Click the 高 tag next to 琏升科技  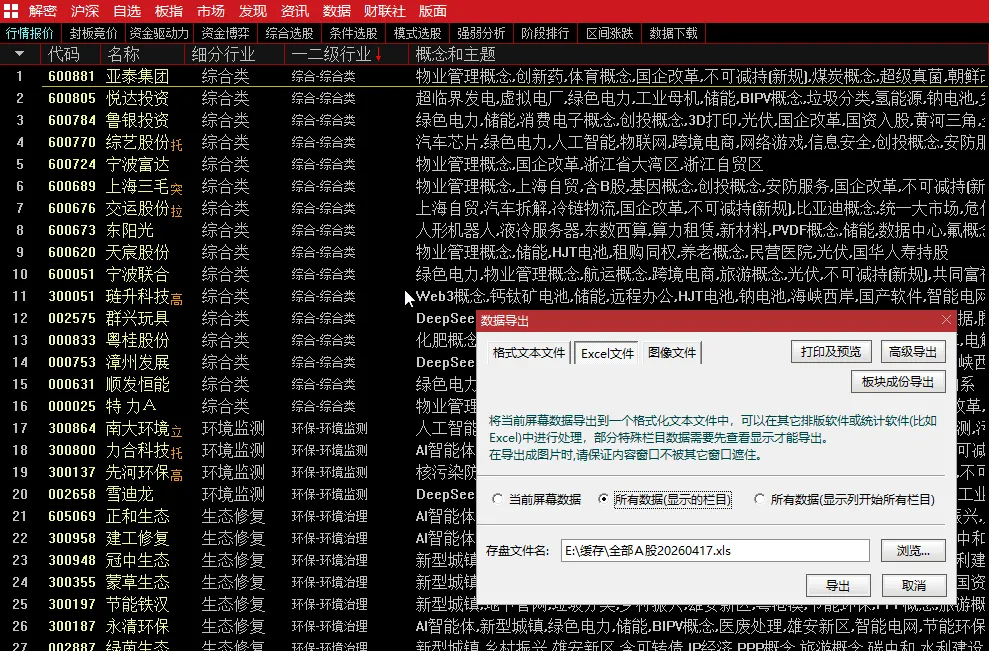pyautogui.click(x=177, y=300)
